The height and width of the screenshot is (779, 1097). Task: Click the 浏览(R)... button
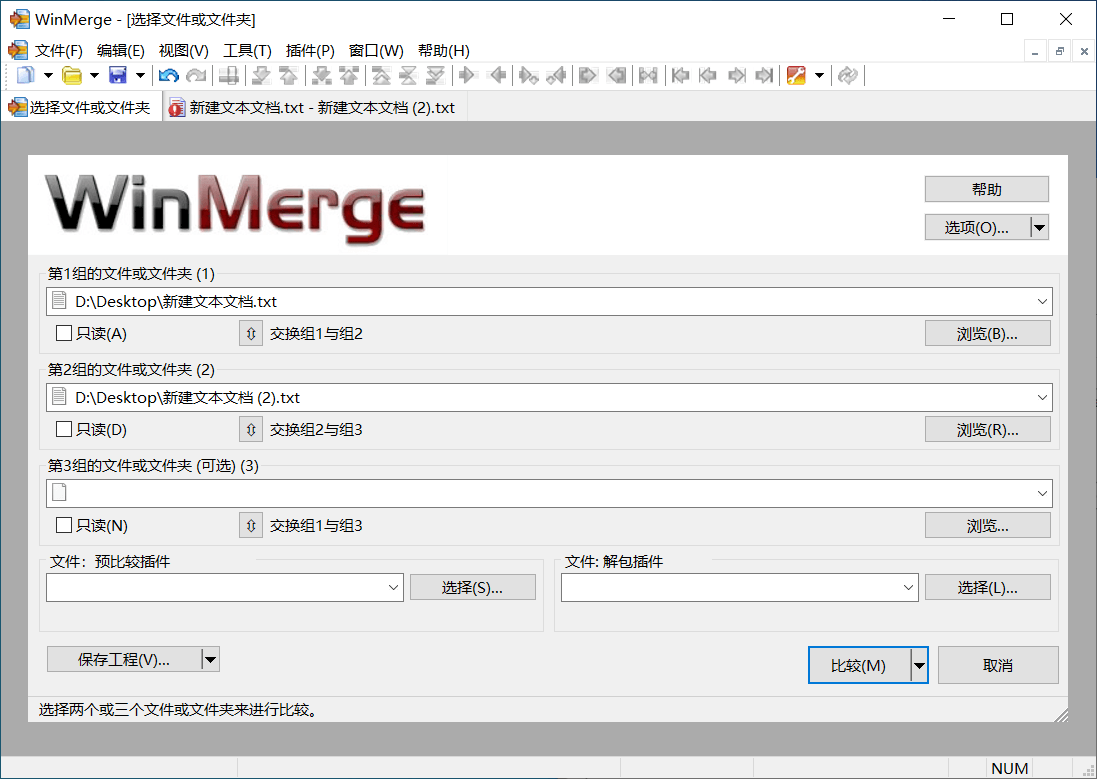point(987,429)
